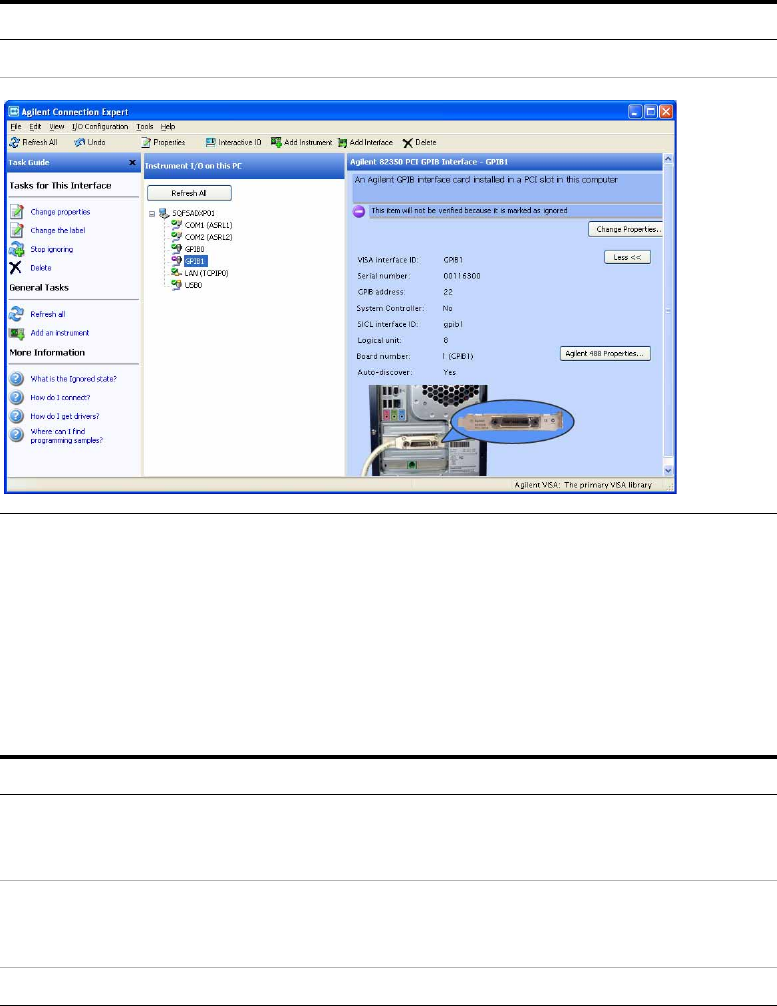Select the GPIB1 tree item
The width and height of the screenshot is (777, 1006).
point(195,261)
